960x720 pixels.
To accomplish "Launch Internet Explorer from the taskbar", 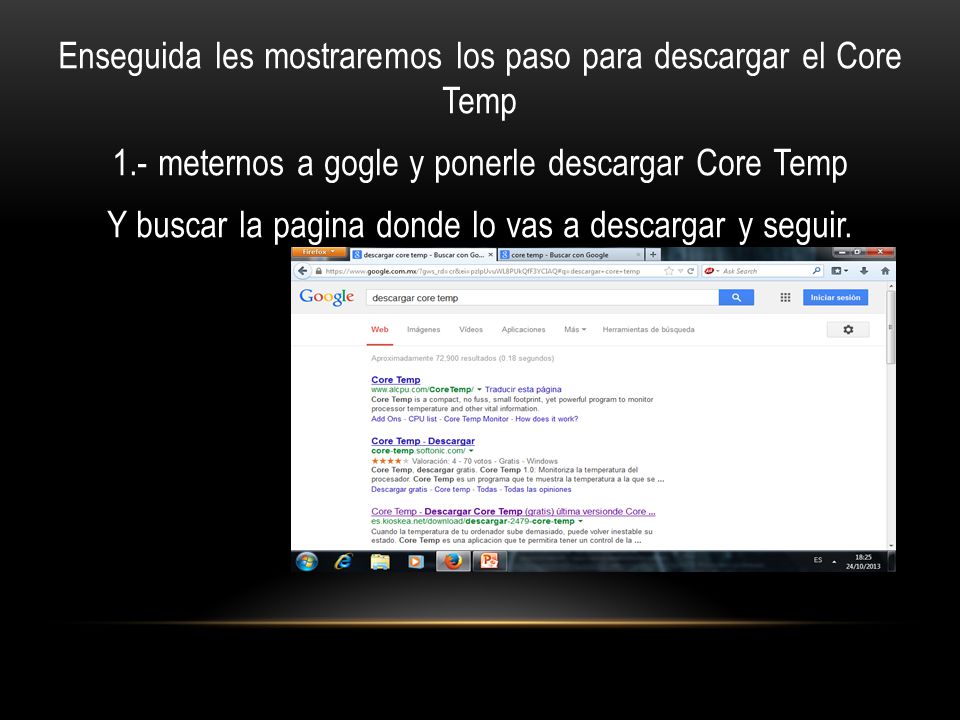I will point(343,561).
